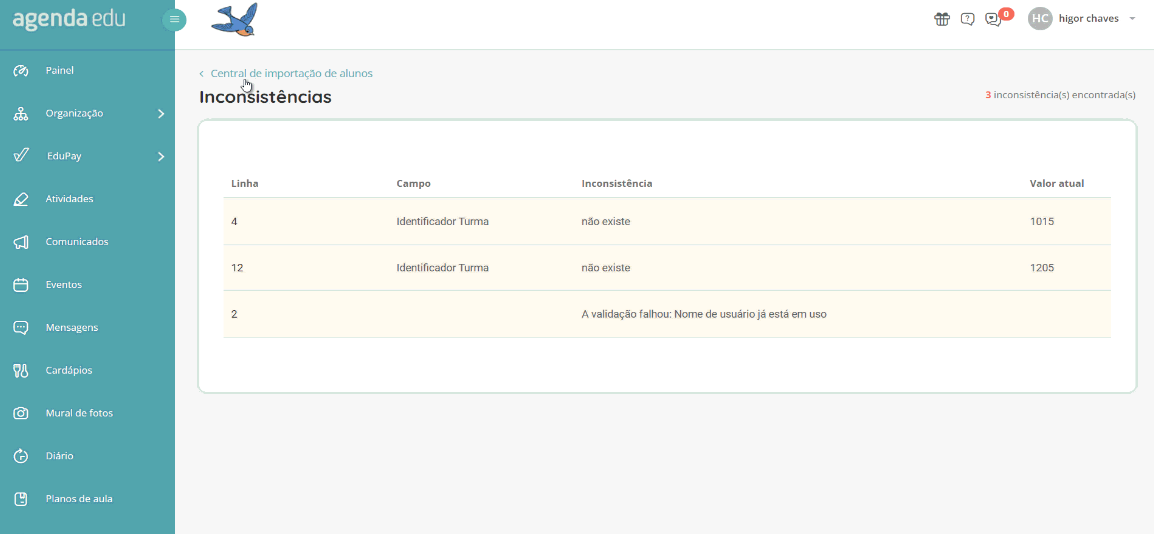Open Planos de aula menu item
Screen dimensions: 1154x534
click(x=78, y=499)
